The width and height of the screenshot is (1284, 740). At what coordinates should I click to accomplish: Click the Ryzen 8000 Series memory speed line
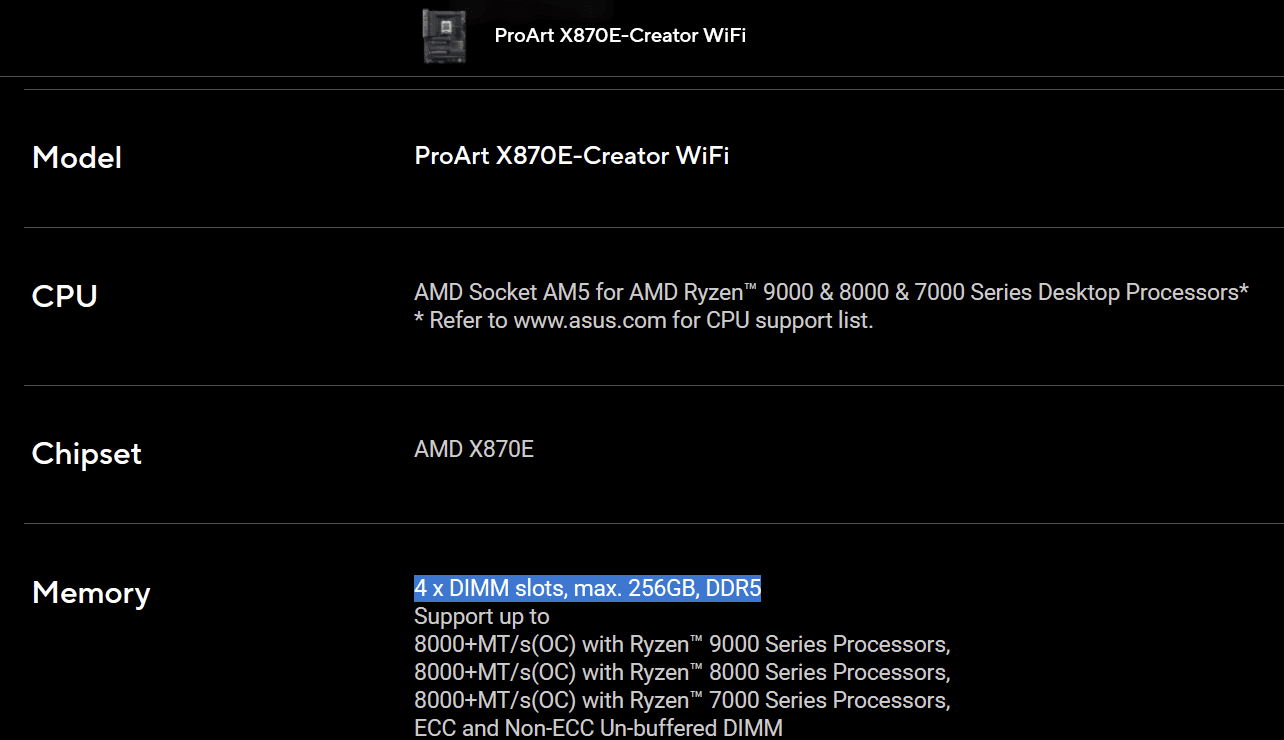coord(681,672)
